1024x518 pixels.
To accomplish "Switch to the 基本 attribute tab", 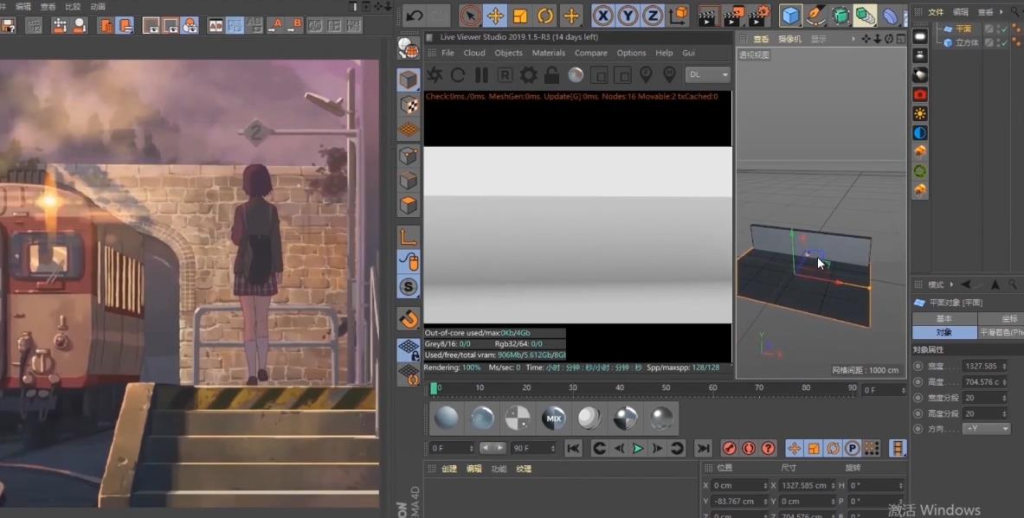I will (944, 319).
